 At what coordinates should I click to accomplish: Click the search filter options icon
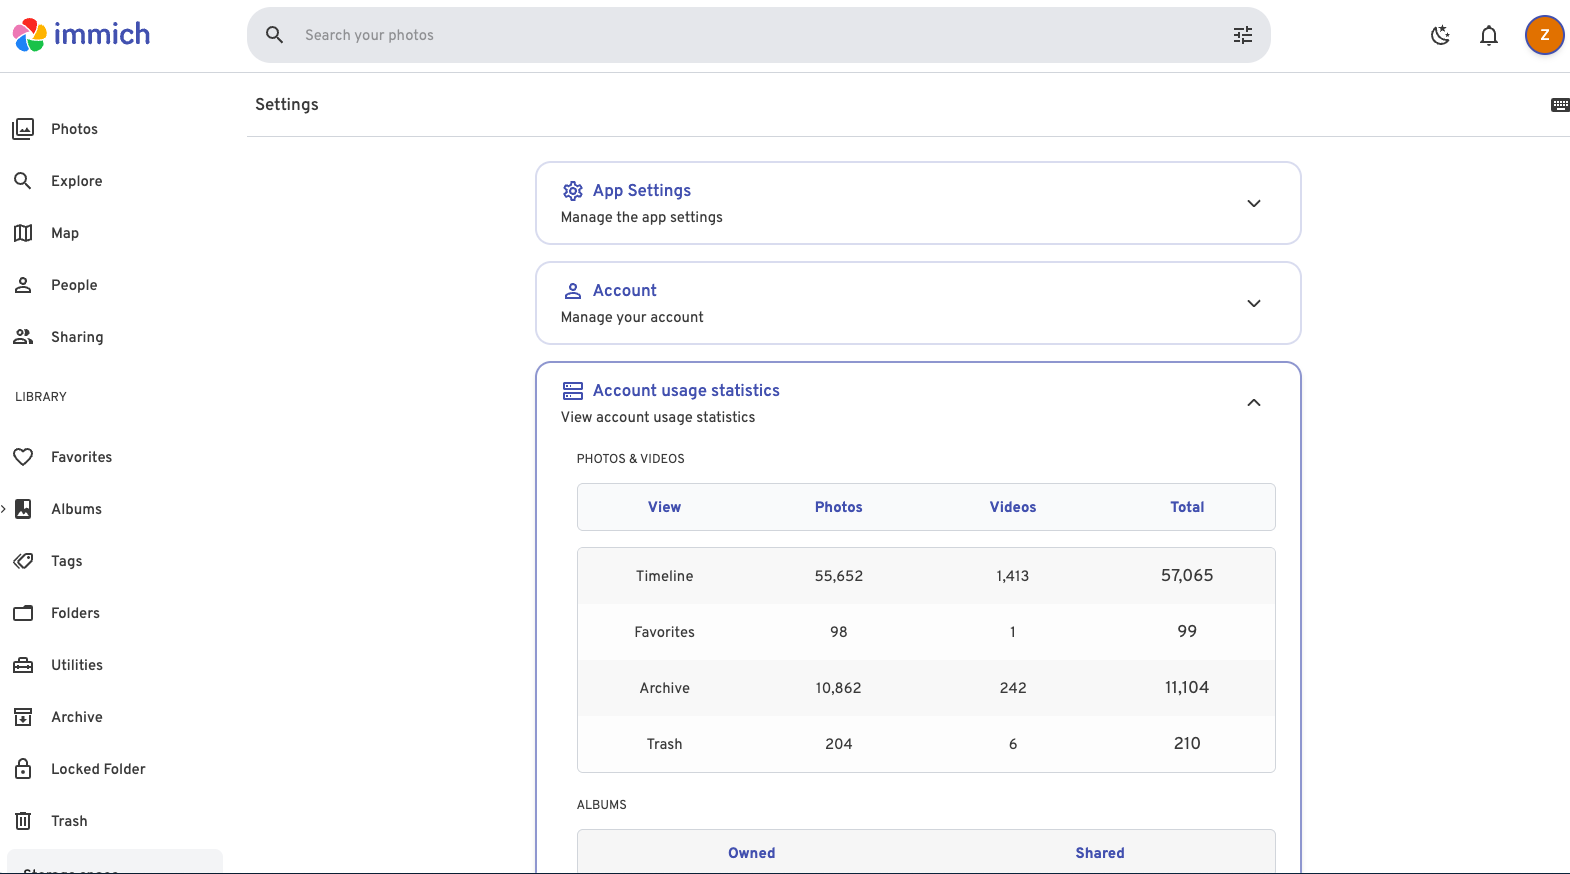click(x=1242, y=35)
